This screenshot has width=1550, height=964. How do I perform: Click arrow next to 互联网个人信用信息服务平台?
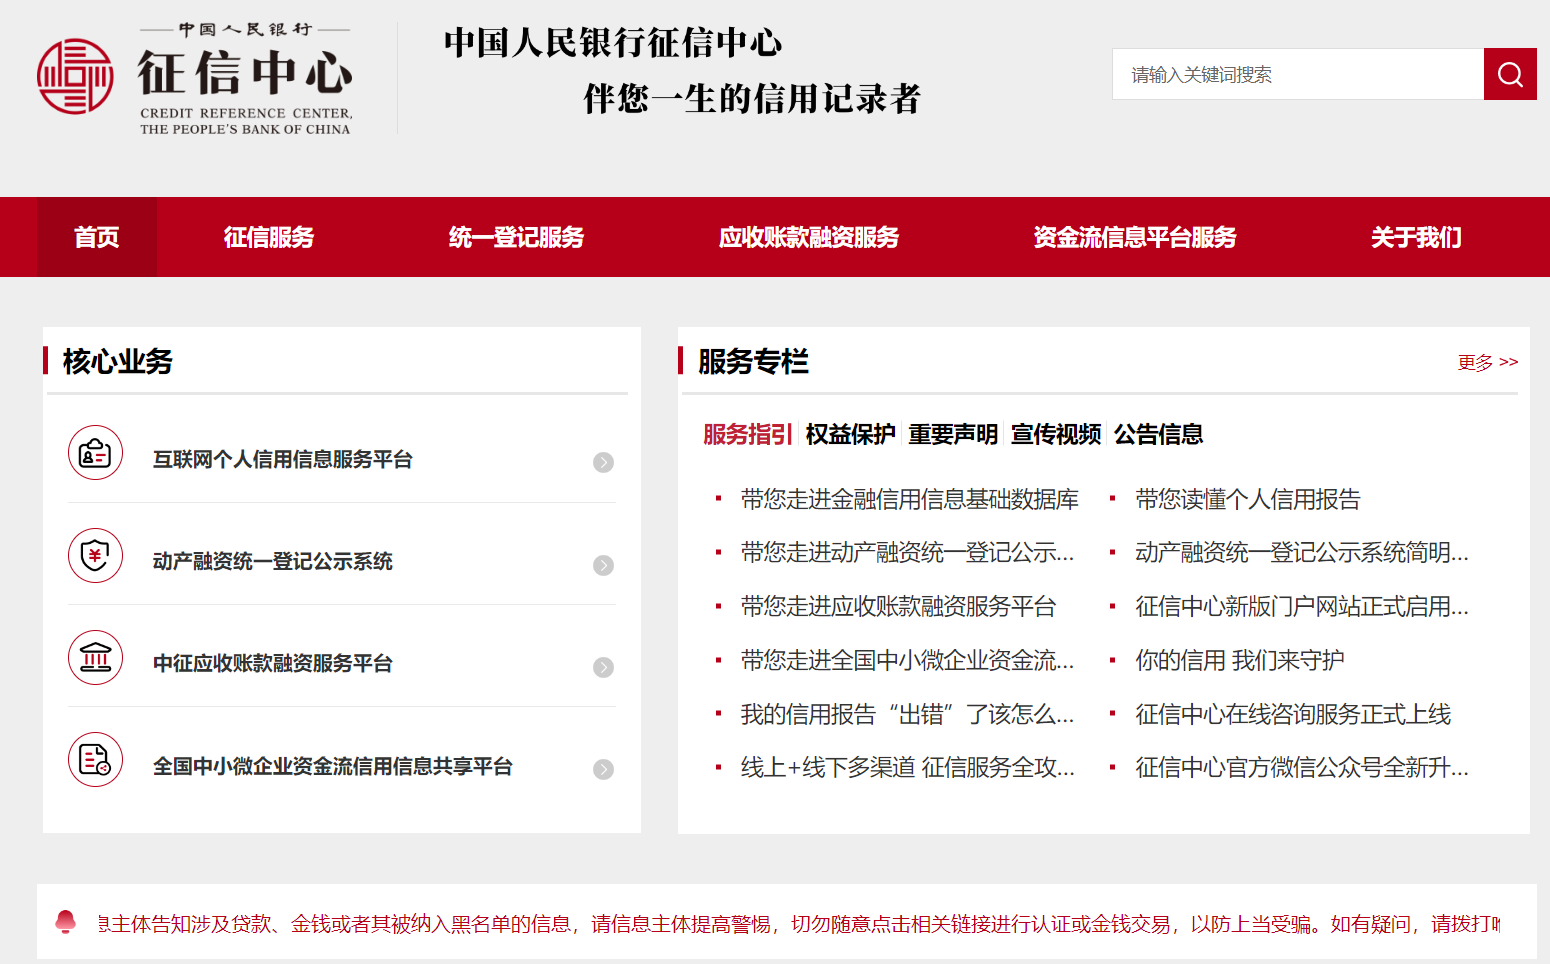(x=603, y=462)
